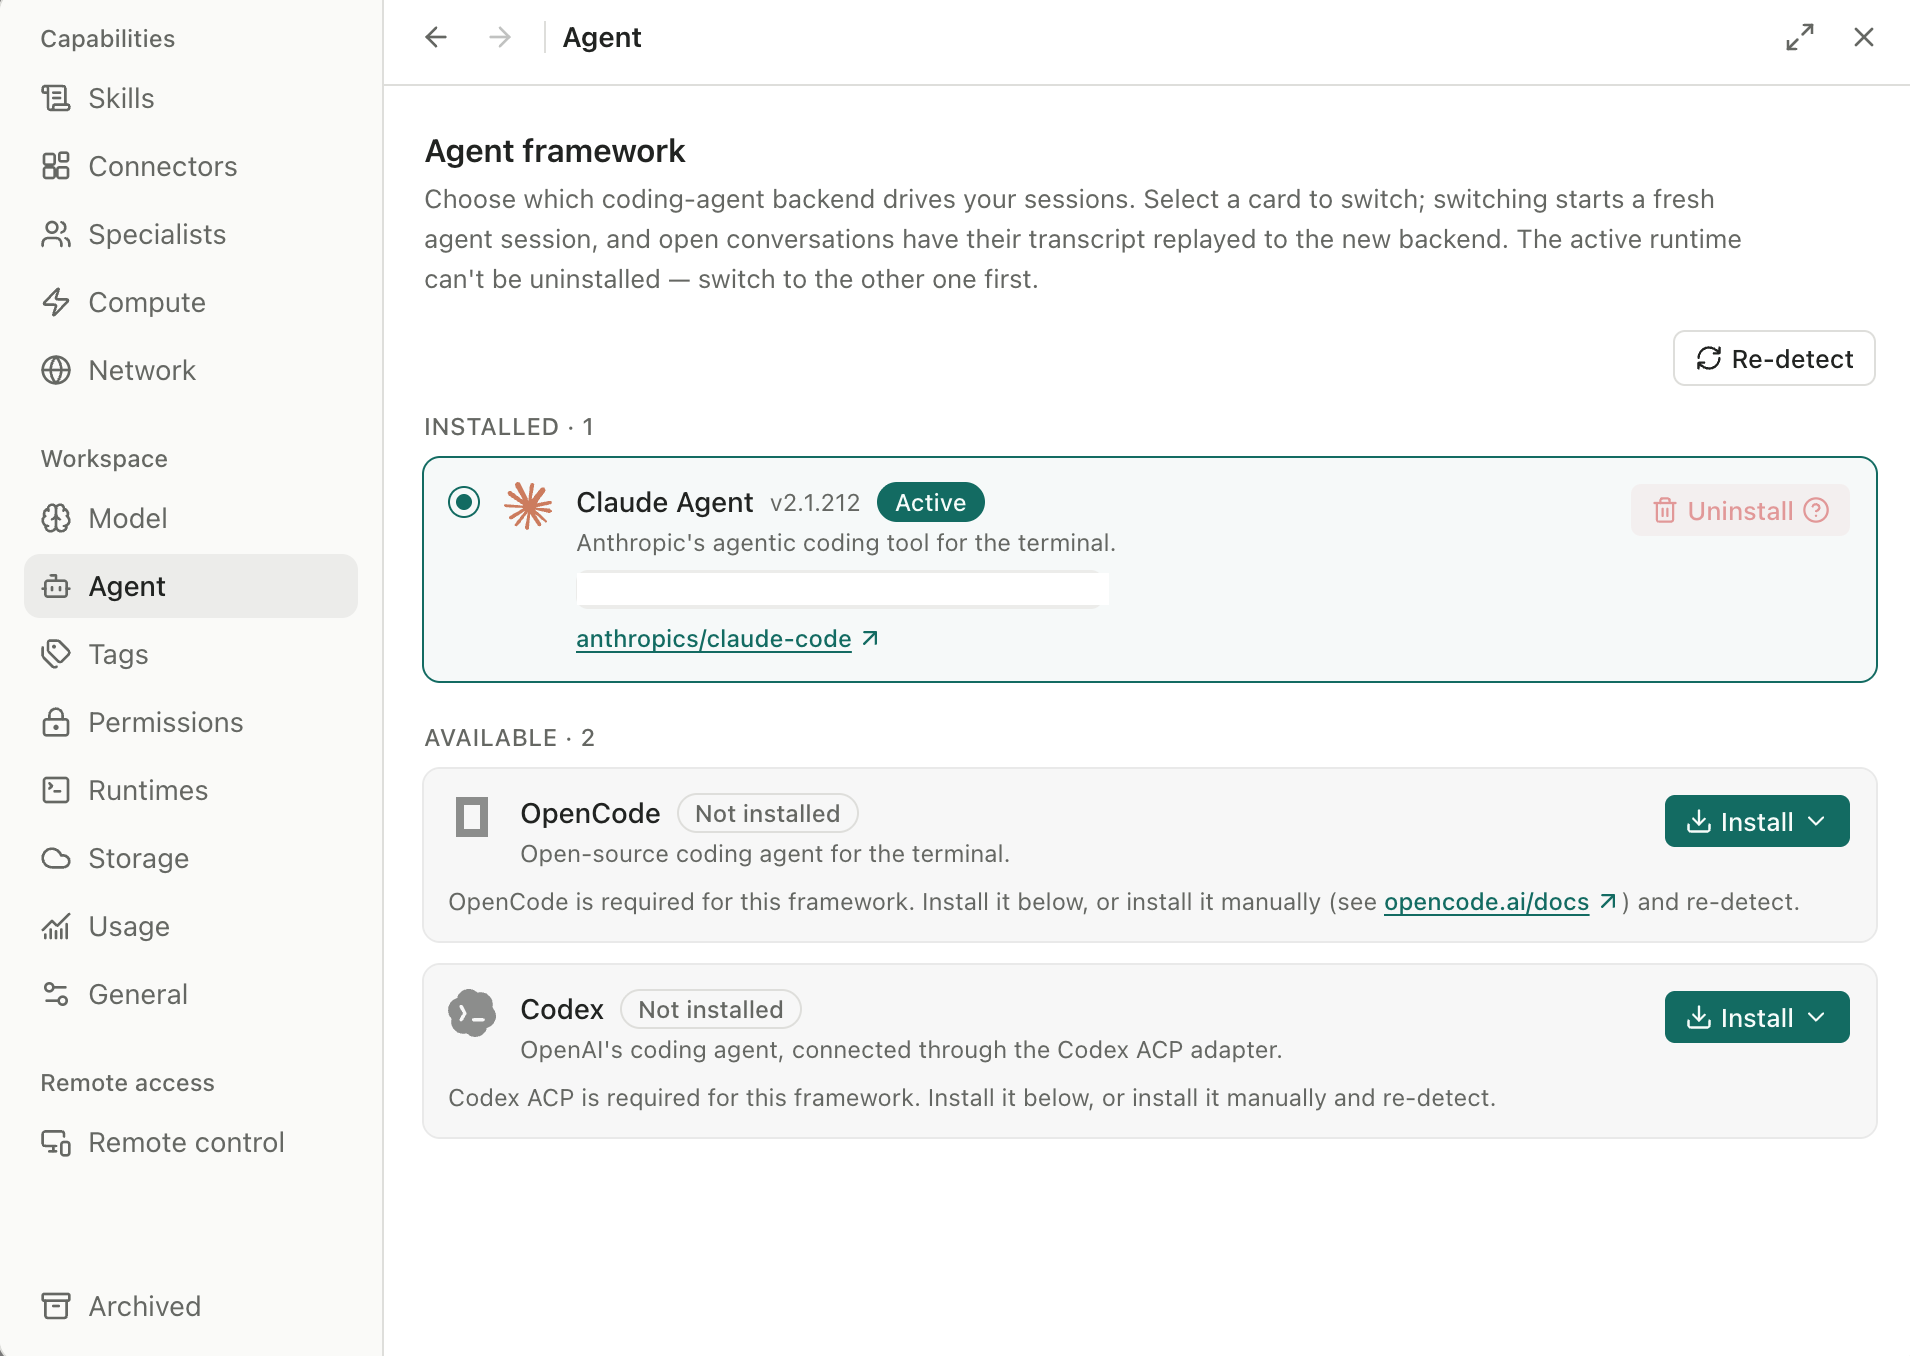The image size is (1910, 1356).
Task: Click the OpenCode logo icon
Action: (472, 816)
